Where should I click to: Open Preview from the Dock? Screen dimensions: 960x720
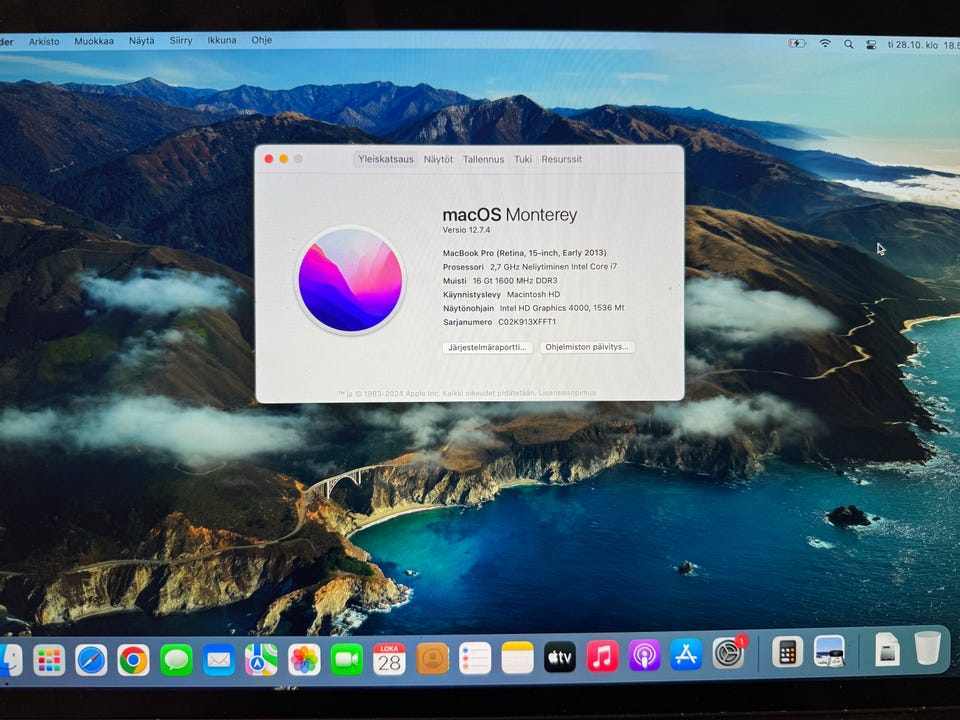[830, 651]
